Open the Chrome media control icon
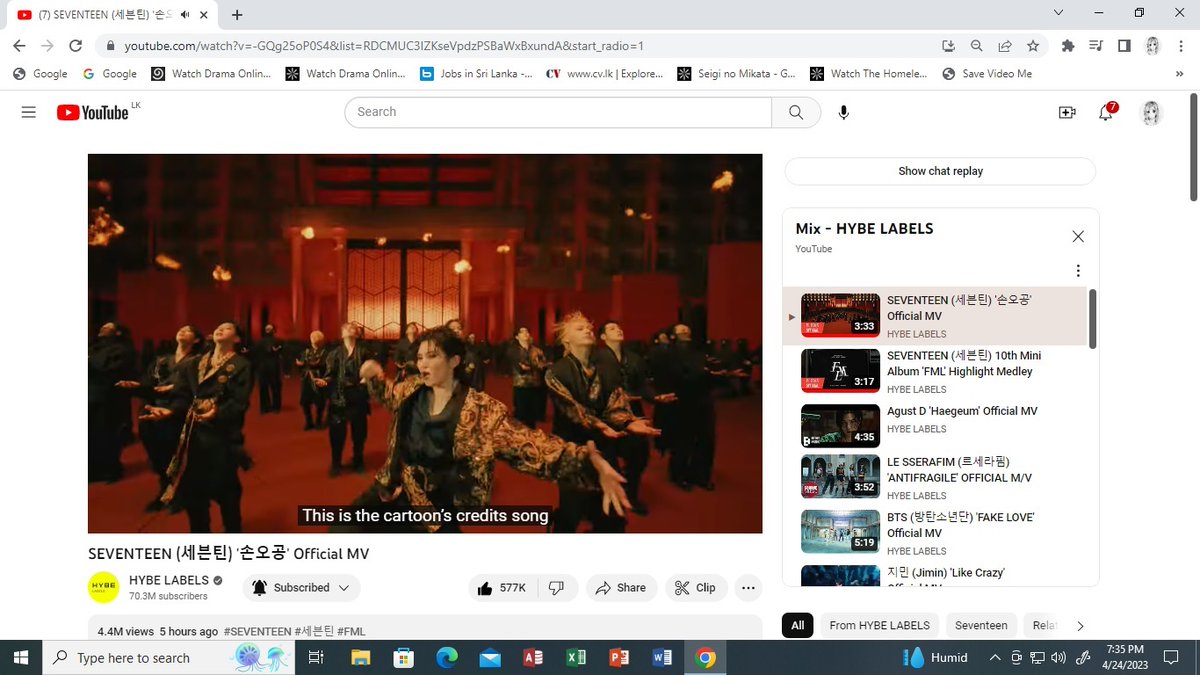 pos(1096,46)
